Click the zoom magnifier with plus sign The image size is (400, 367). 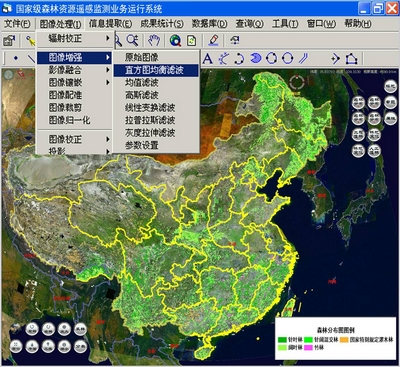click(133, 40)
